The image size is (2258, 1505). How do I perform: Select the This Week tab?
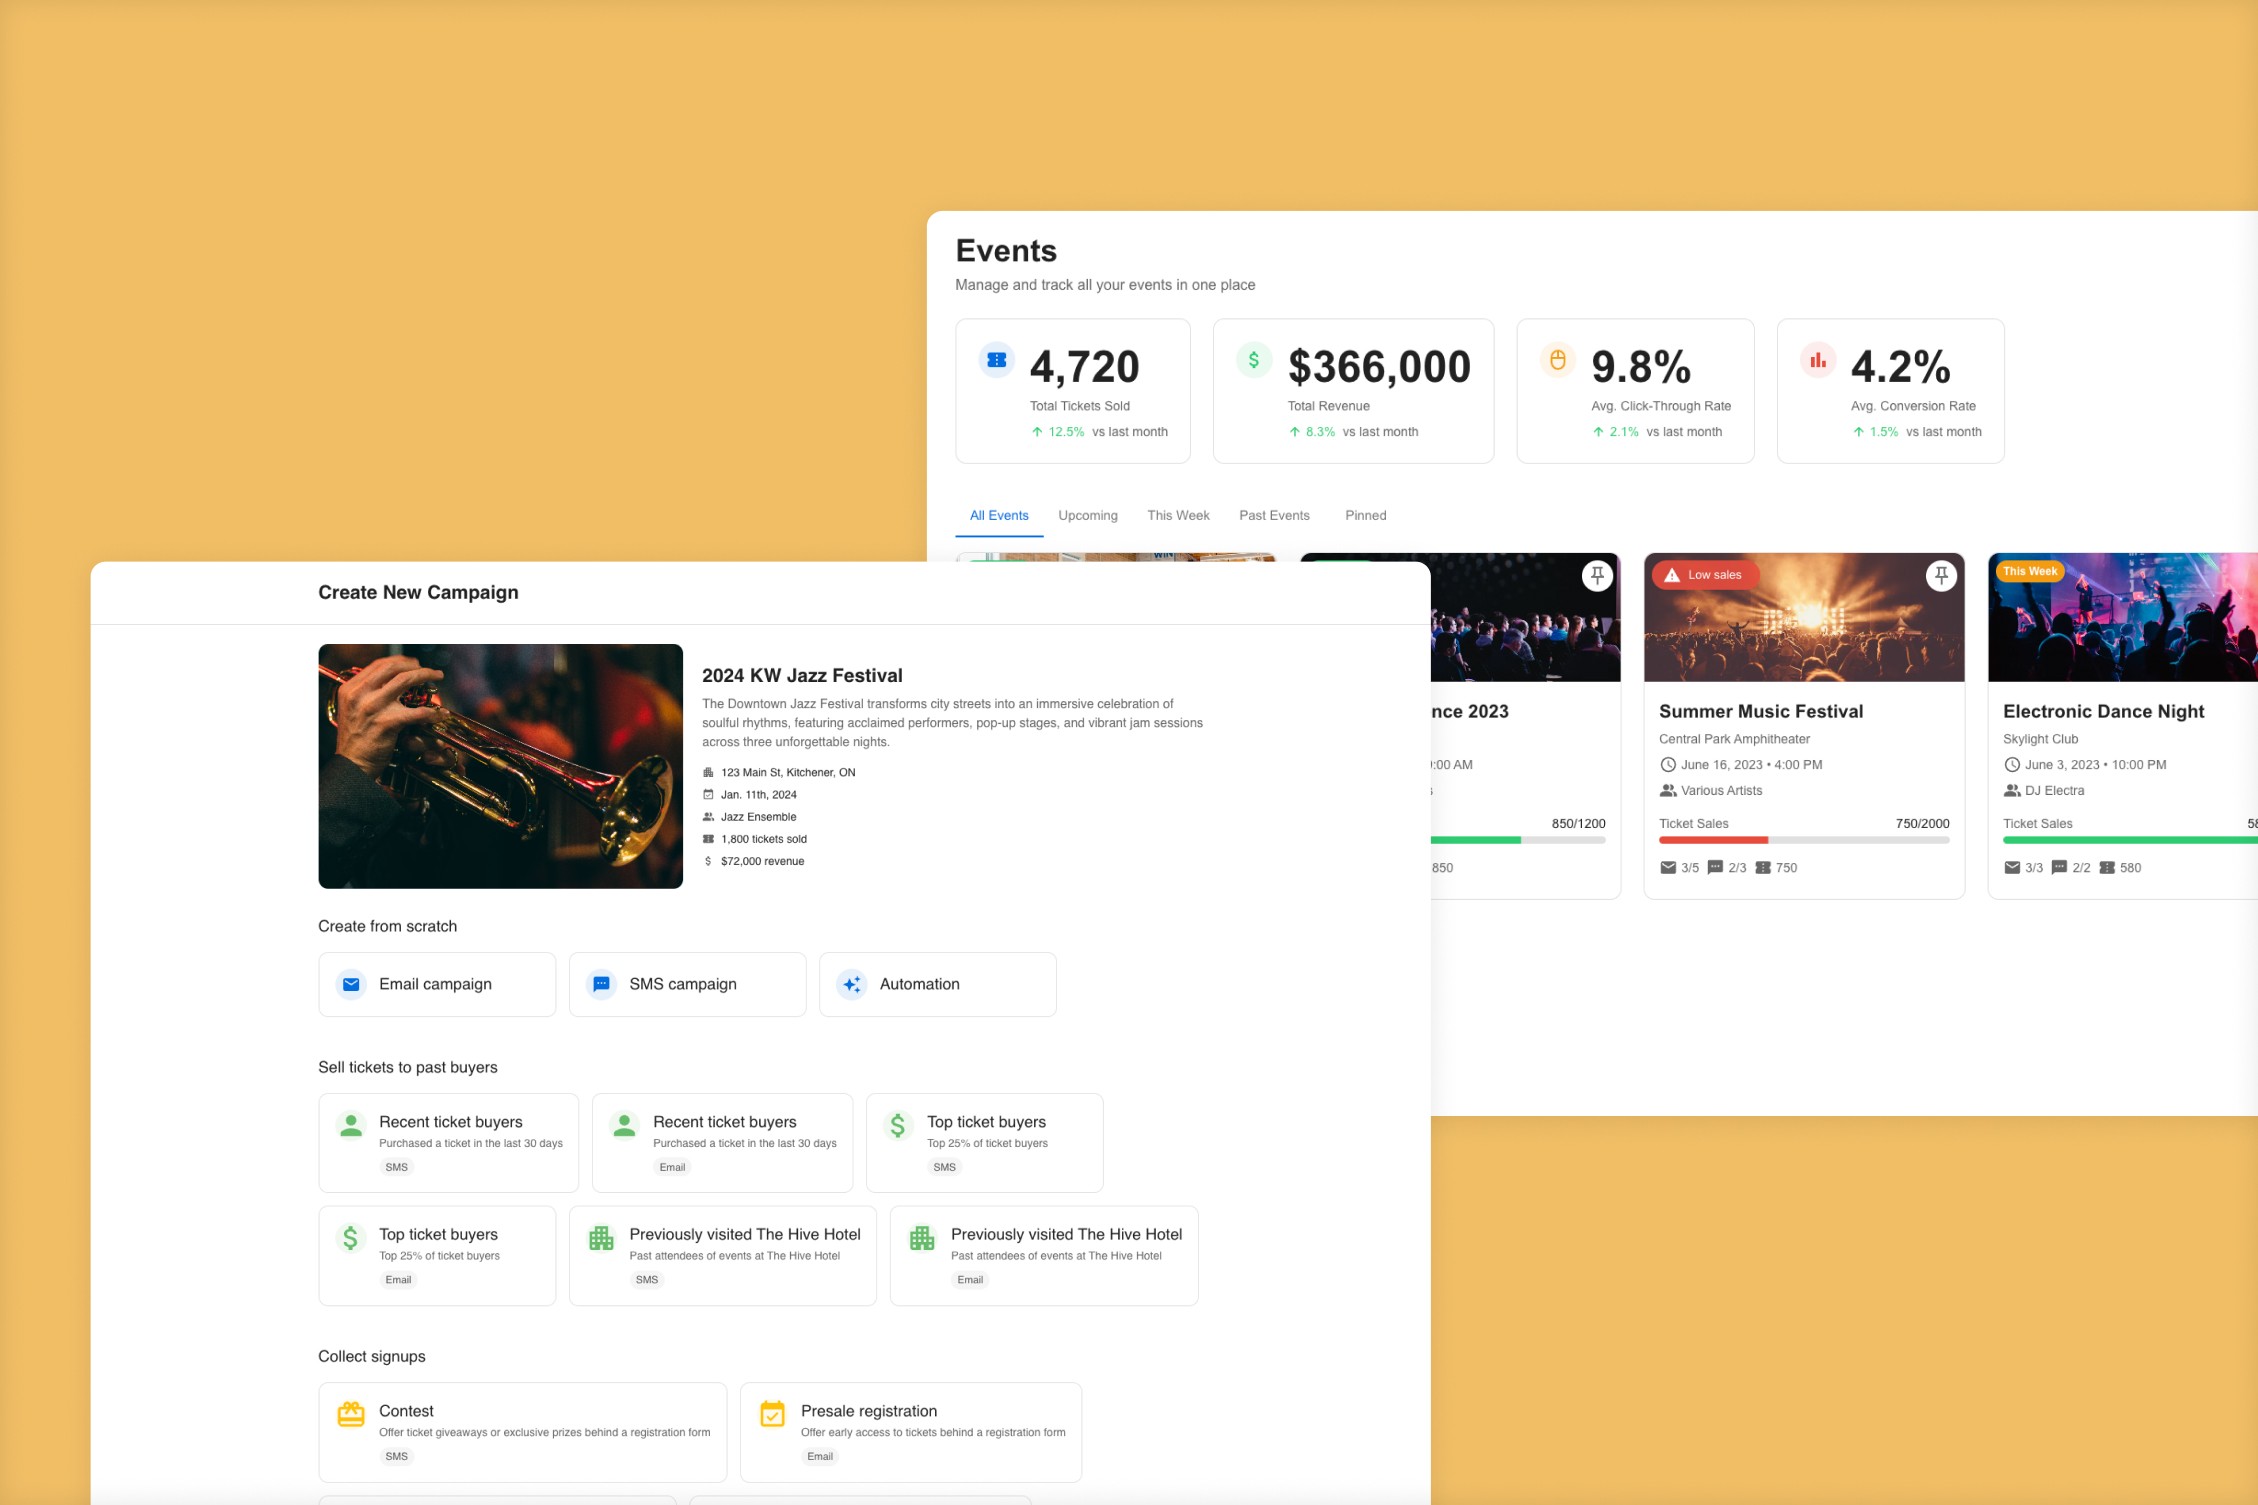click(1178, 516)
